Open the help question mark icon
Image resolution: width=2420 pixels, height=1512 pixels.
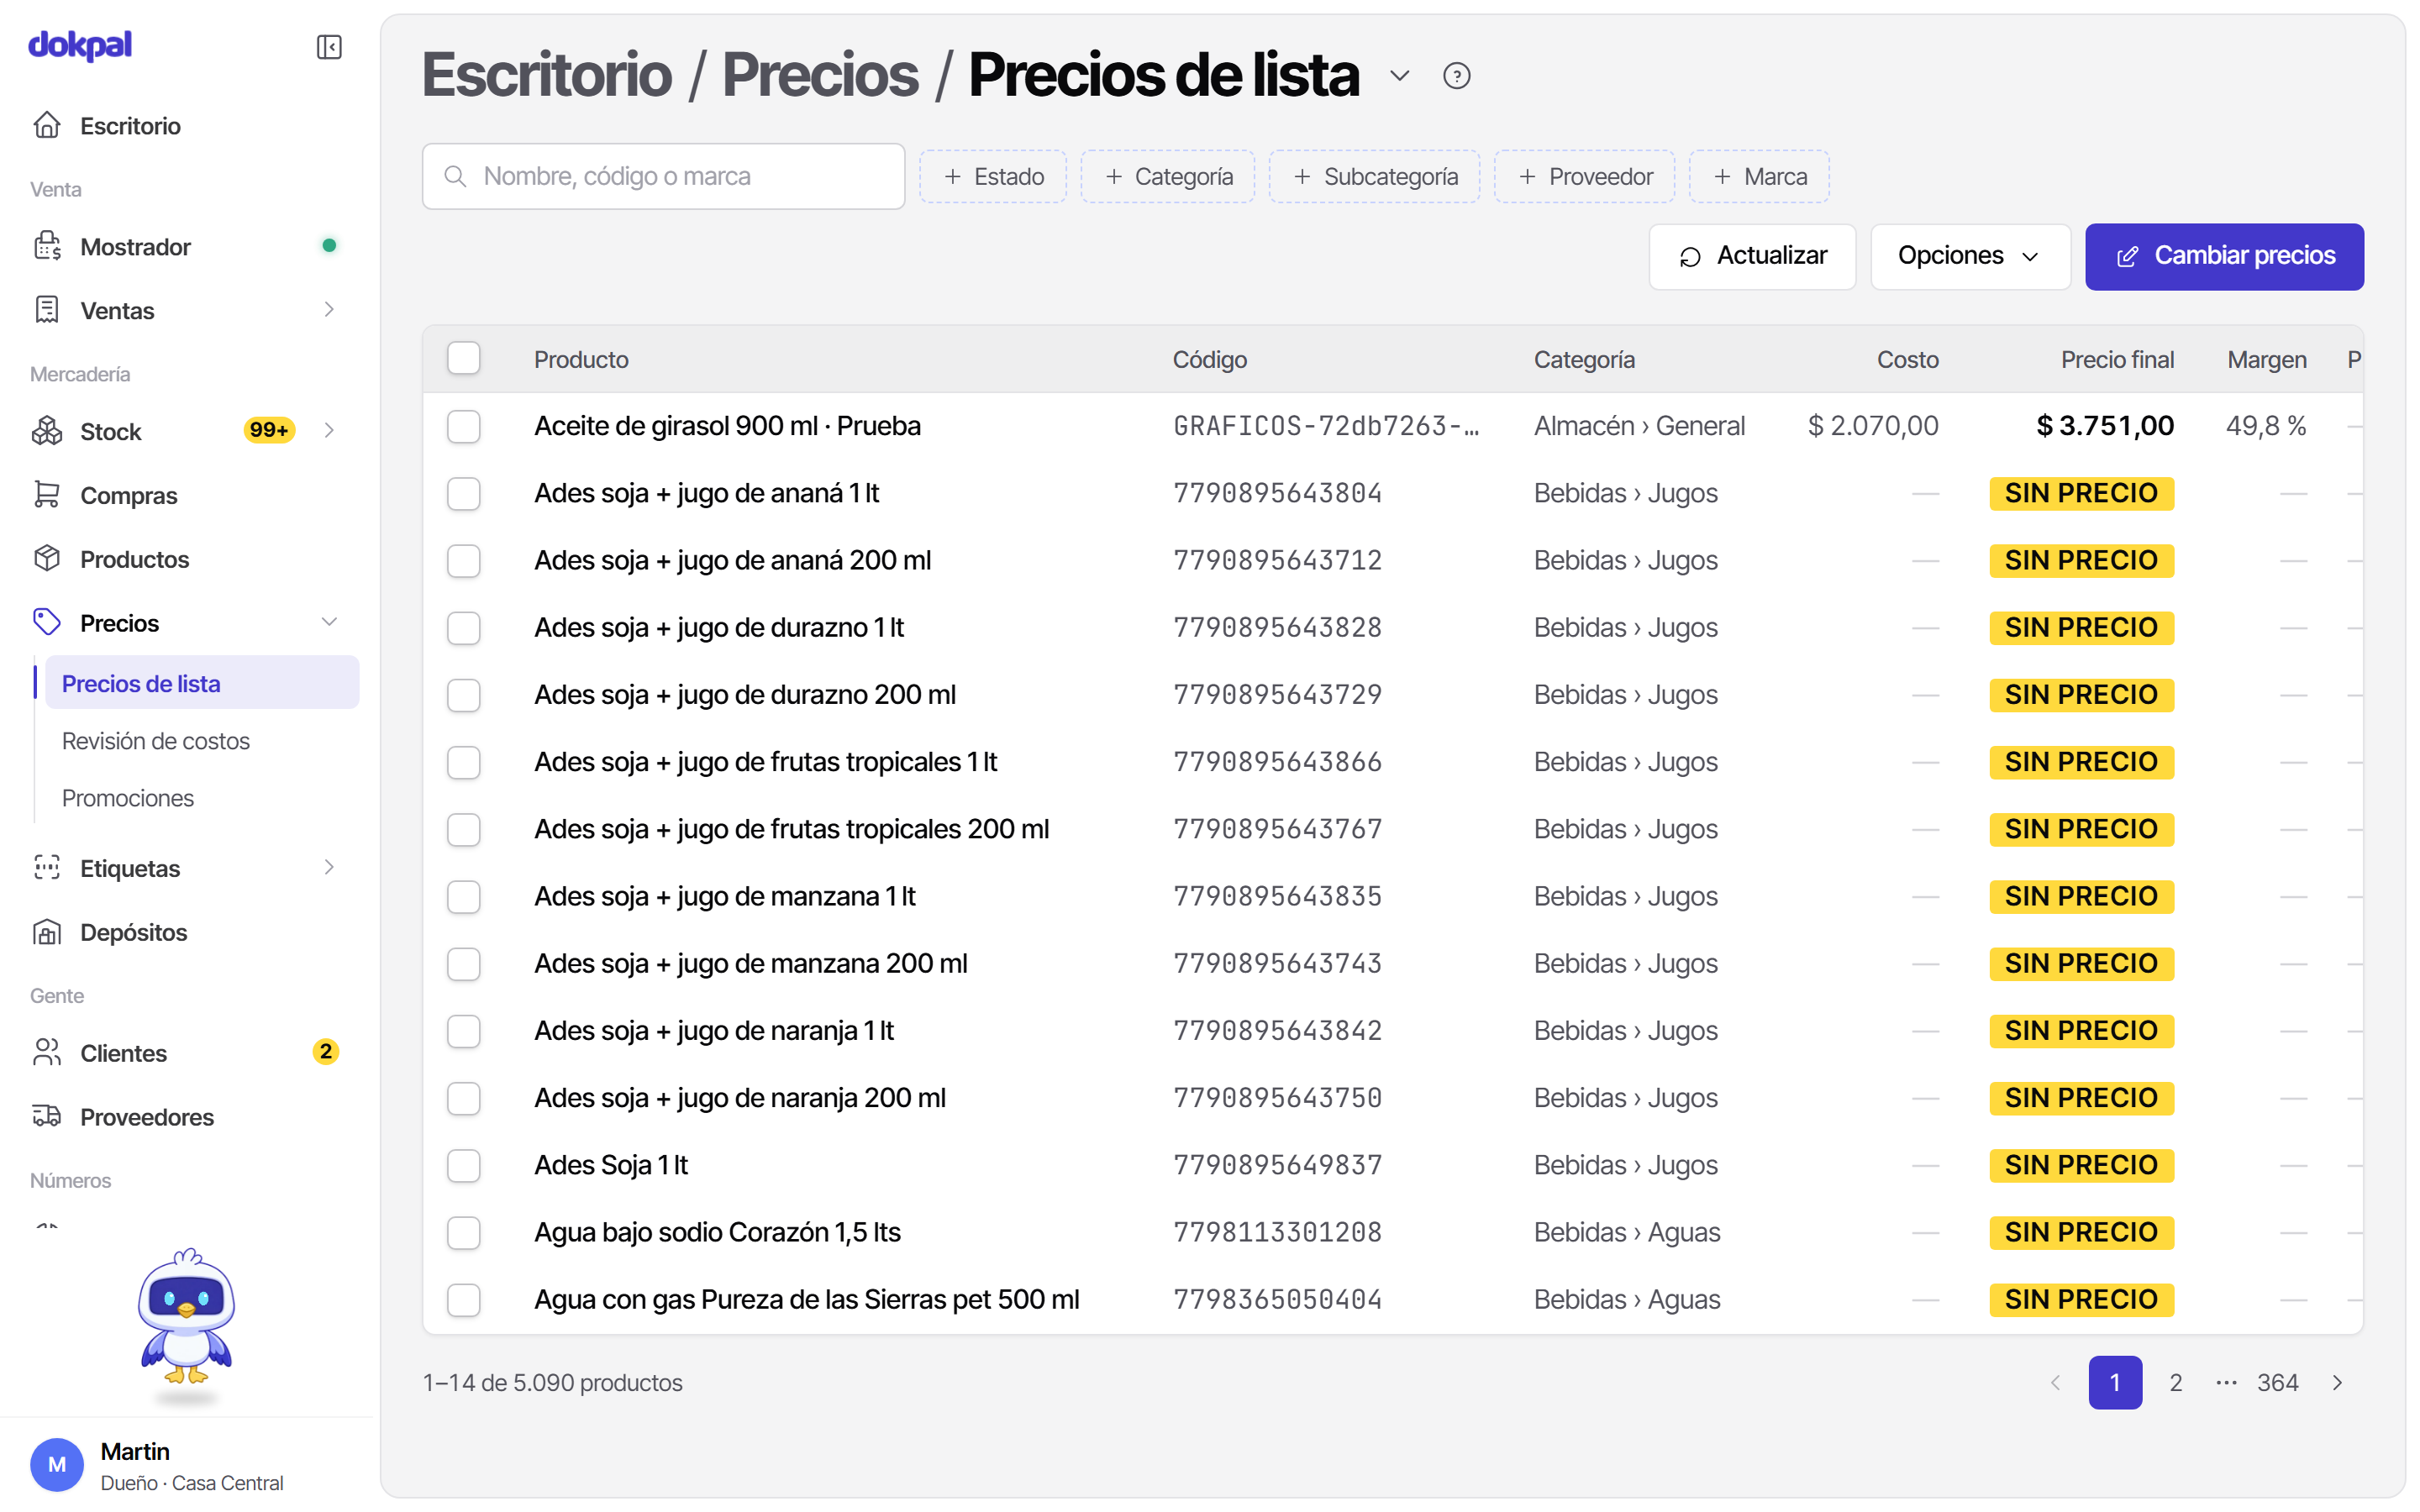(1456, 76)
